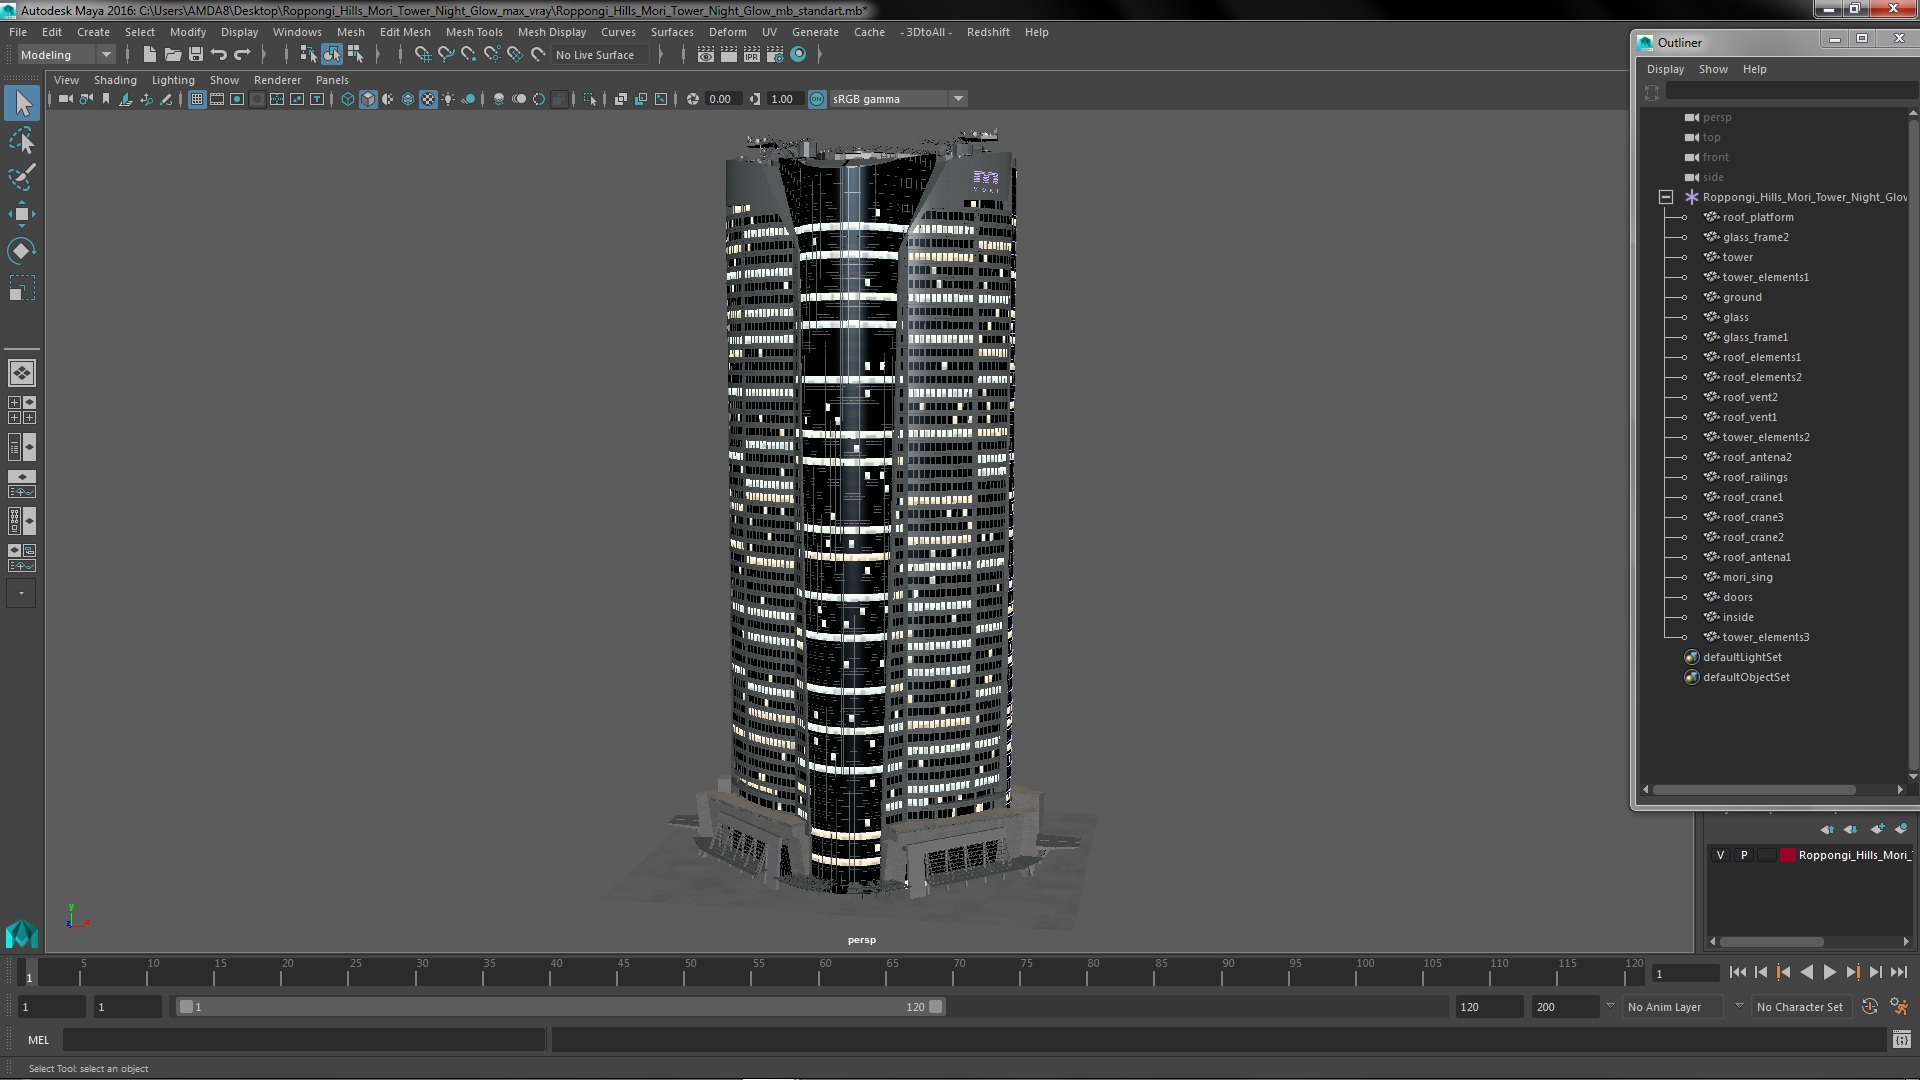Open the Mesh Tools menu

[x=474, y=32]
